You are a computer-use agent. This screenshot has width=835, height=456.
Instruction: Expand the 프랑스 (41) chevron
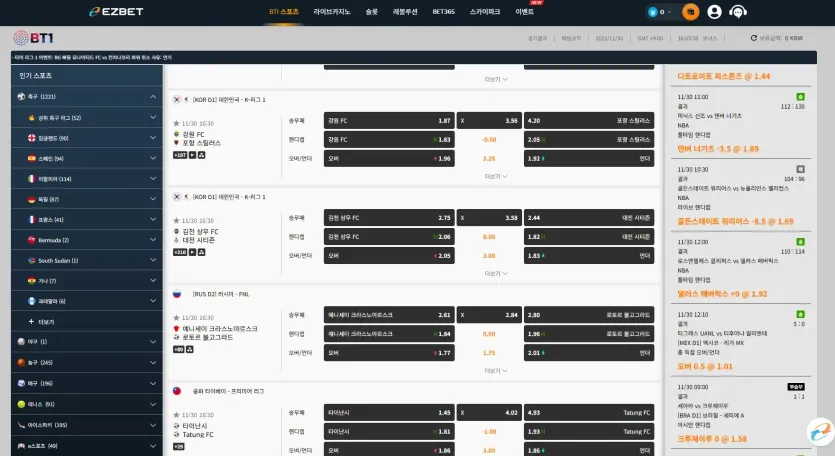pyautogui.click(x=153, y=219)
